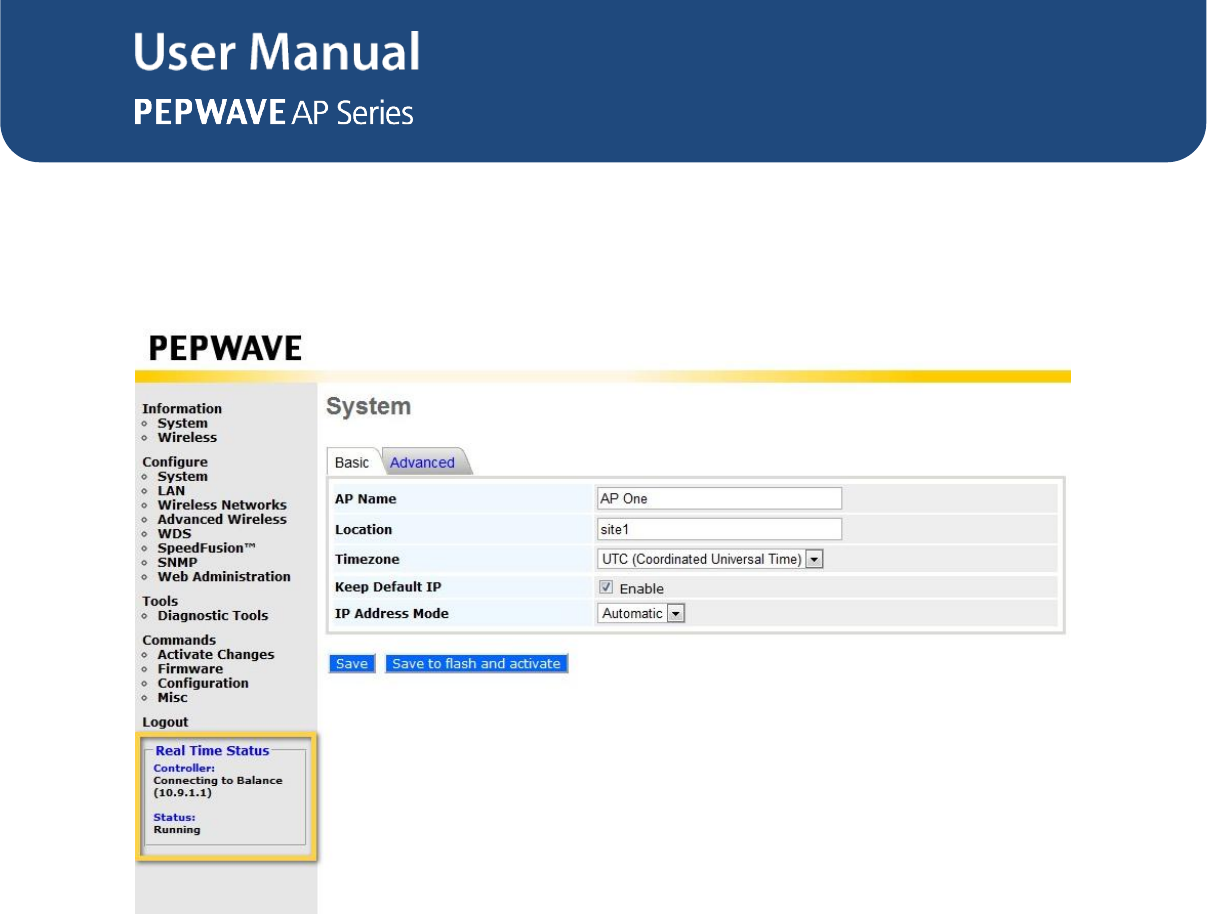Open the Misc commands page

pyautogui.click(x=172, y=697)
